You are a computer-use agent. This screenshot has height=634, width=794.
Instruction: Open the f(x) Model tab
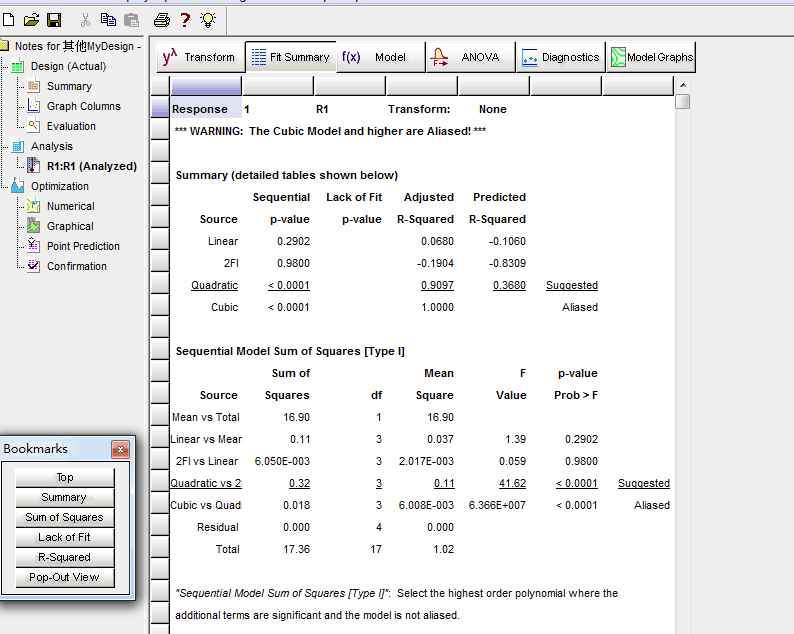[381, 57]
